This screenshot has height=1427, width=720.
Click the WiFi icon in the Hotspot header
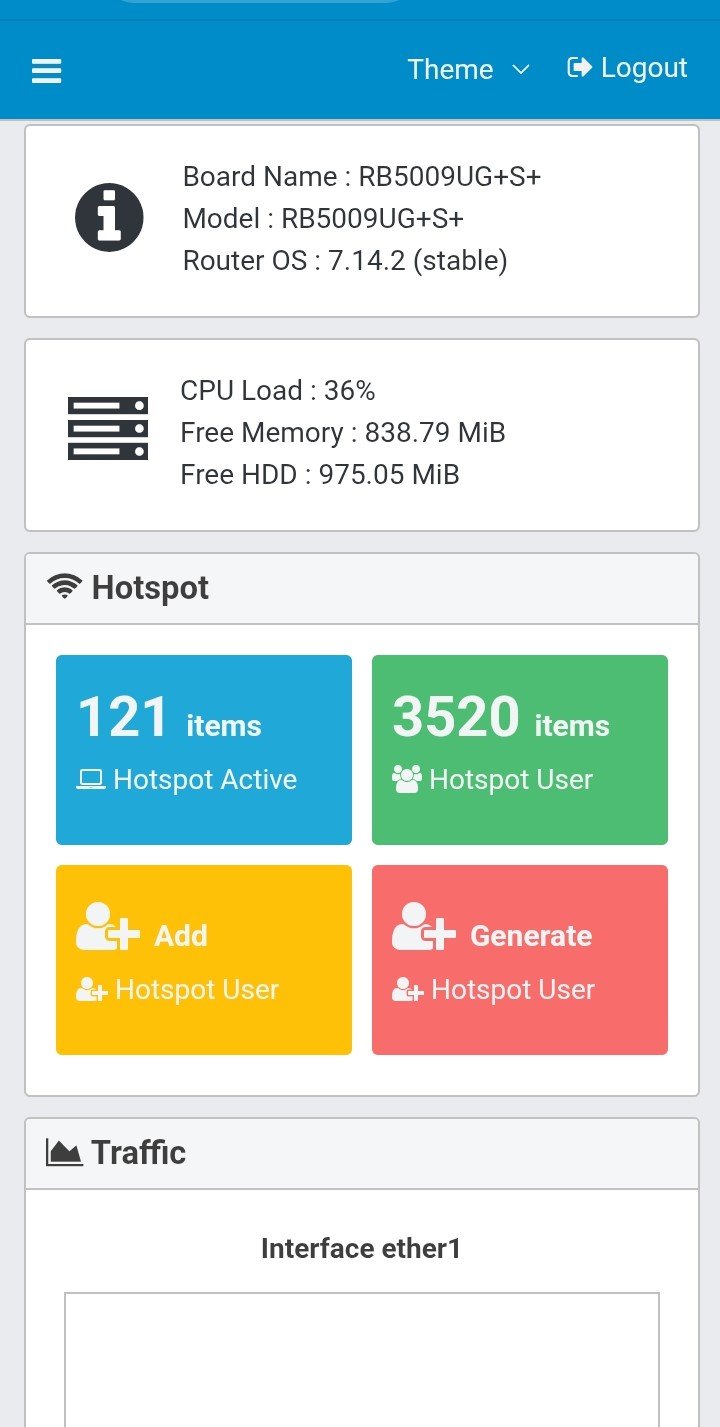pyautogui.click(x=62, y=587)
